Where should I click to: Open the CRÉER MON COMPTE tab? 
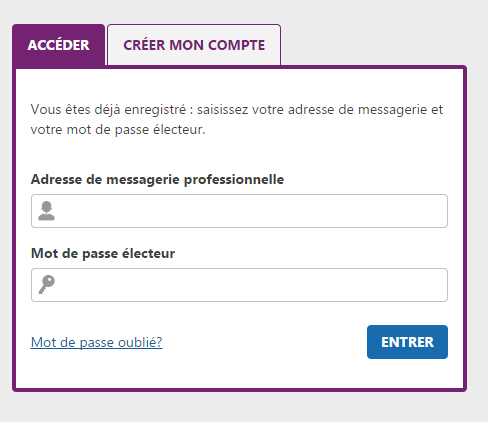[x=194, y=45]
